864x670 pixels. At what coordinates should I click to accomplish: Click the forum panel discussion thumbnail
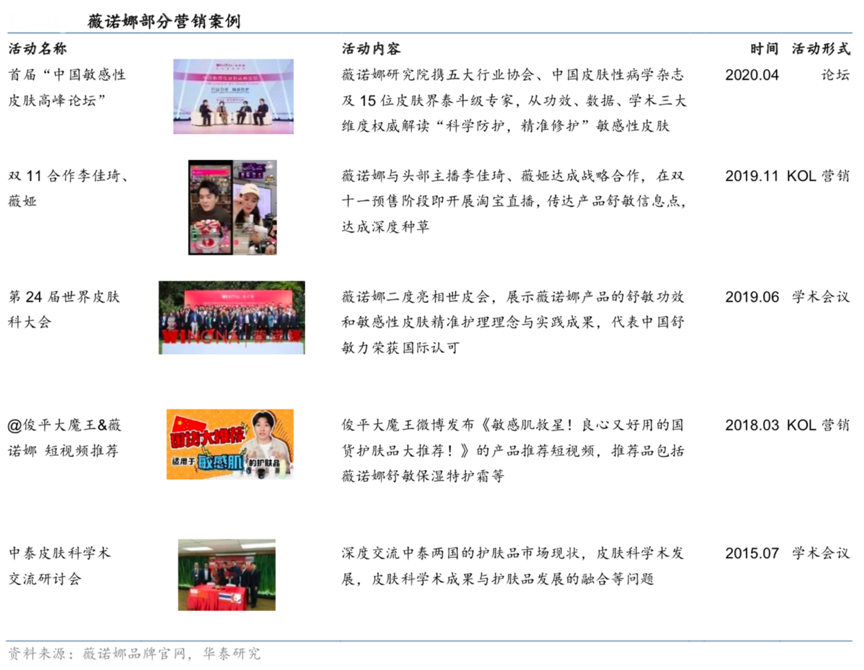[x=233, y=97]
